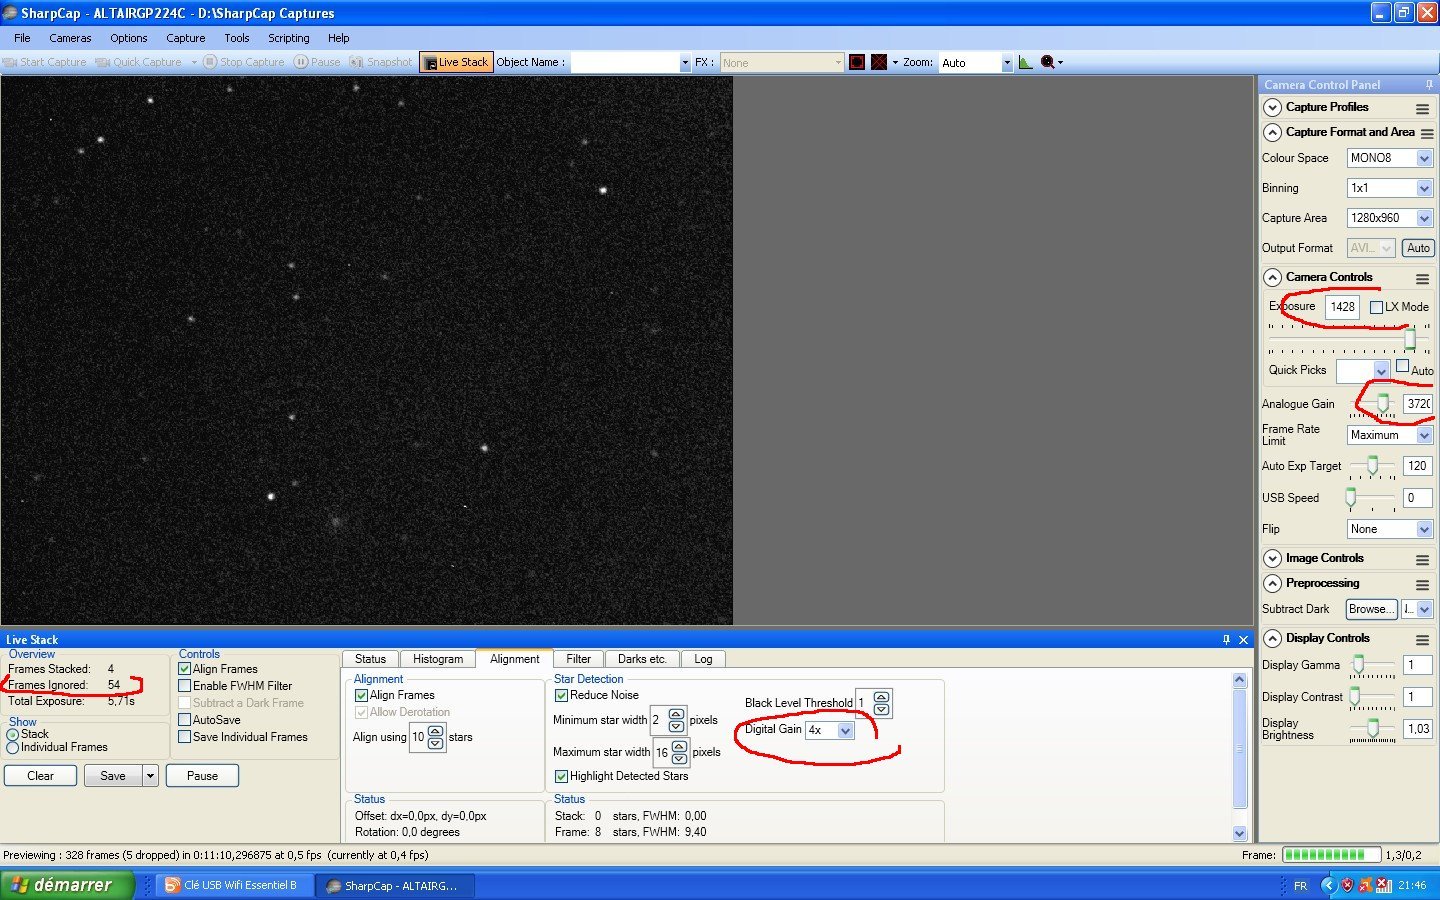Open the Options menu

pyautogui.click(x=128, y=38)
